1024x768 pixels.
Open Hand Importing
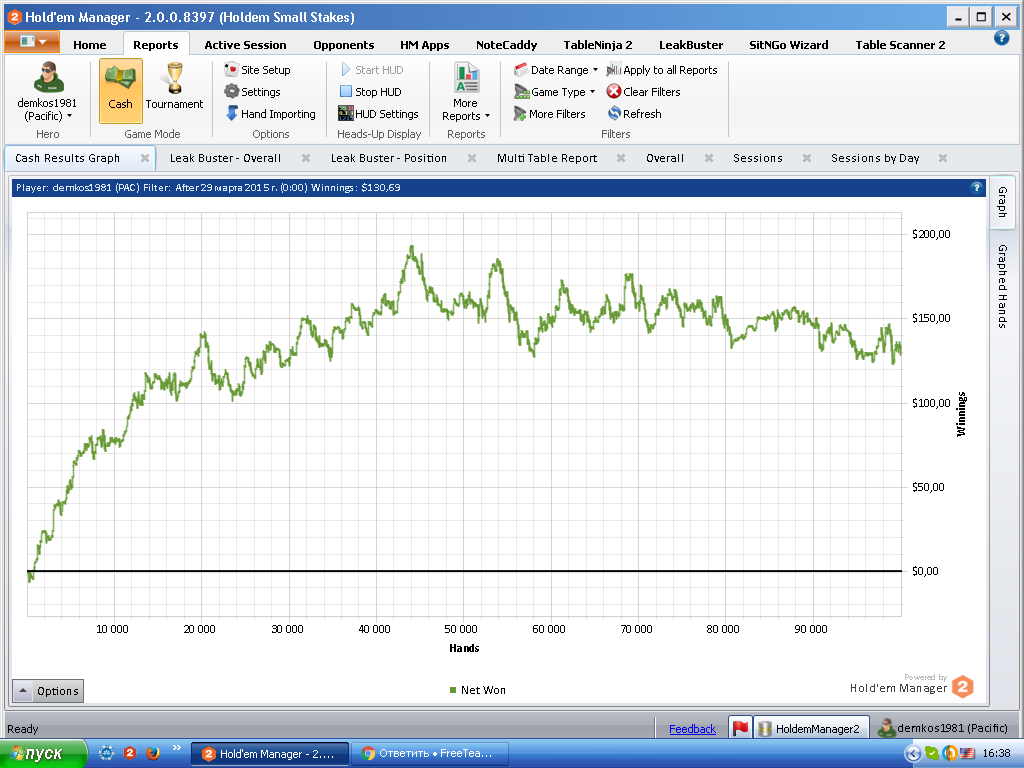[x=270, y=114]
